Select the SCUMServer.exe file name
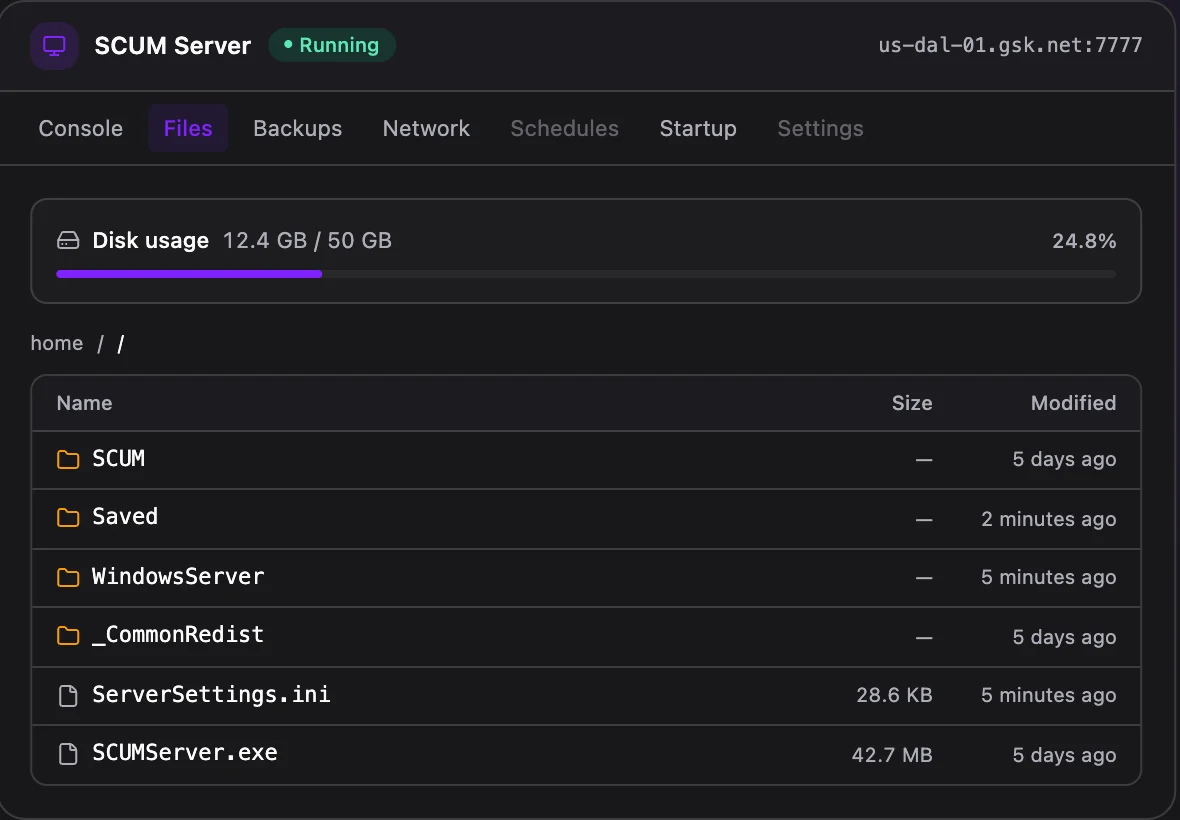1180x820 pixels. tap(185, 753)
